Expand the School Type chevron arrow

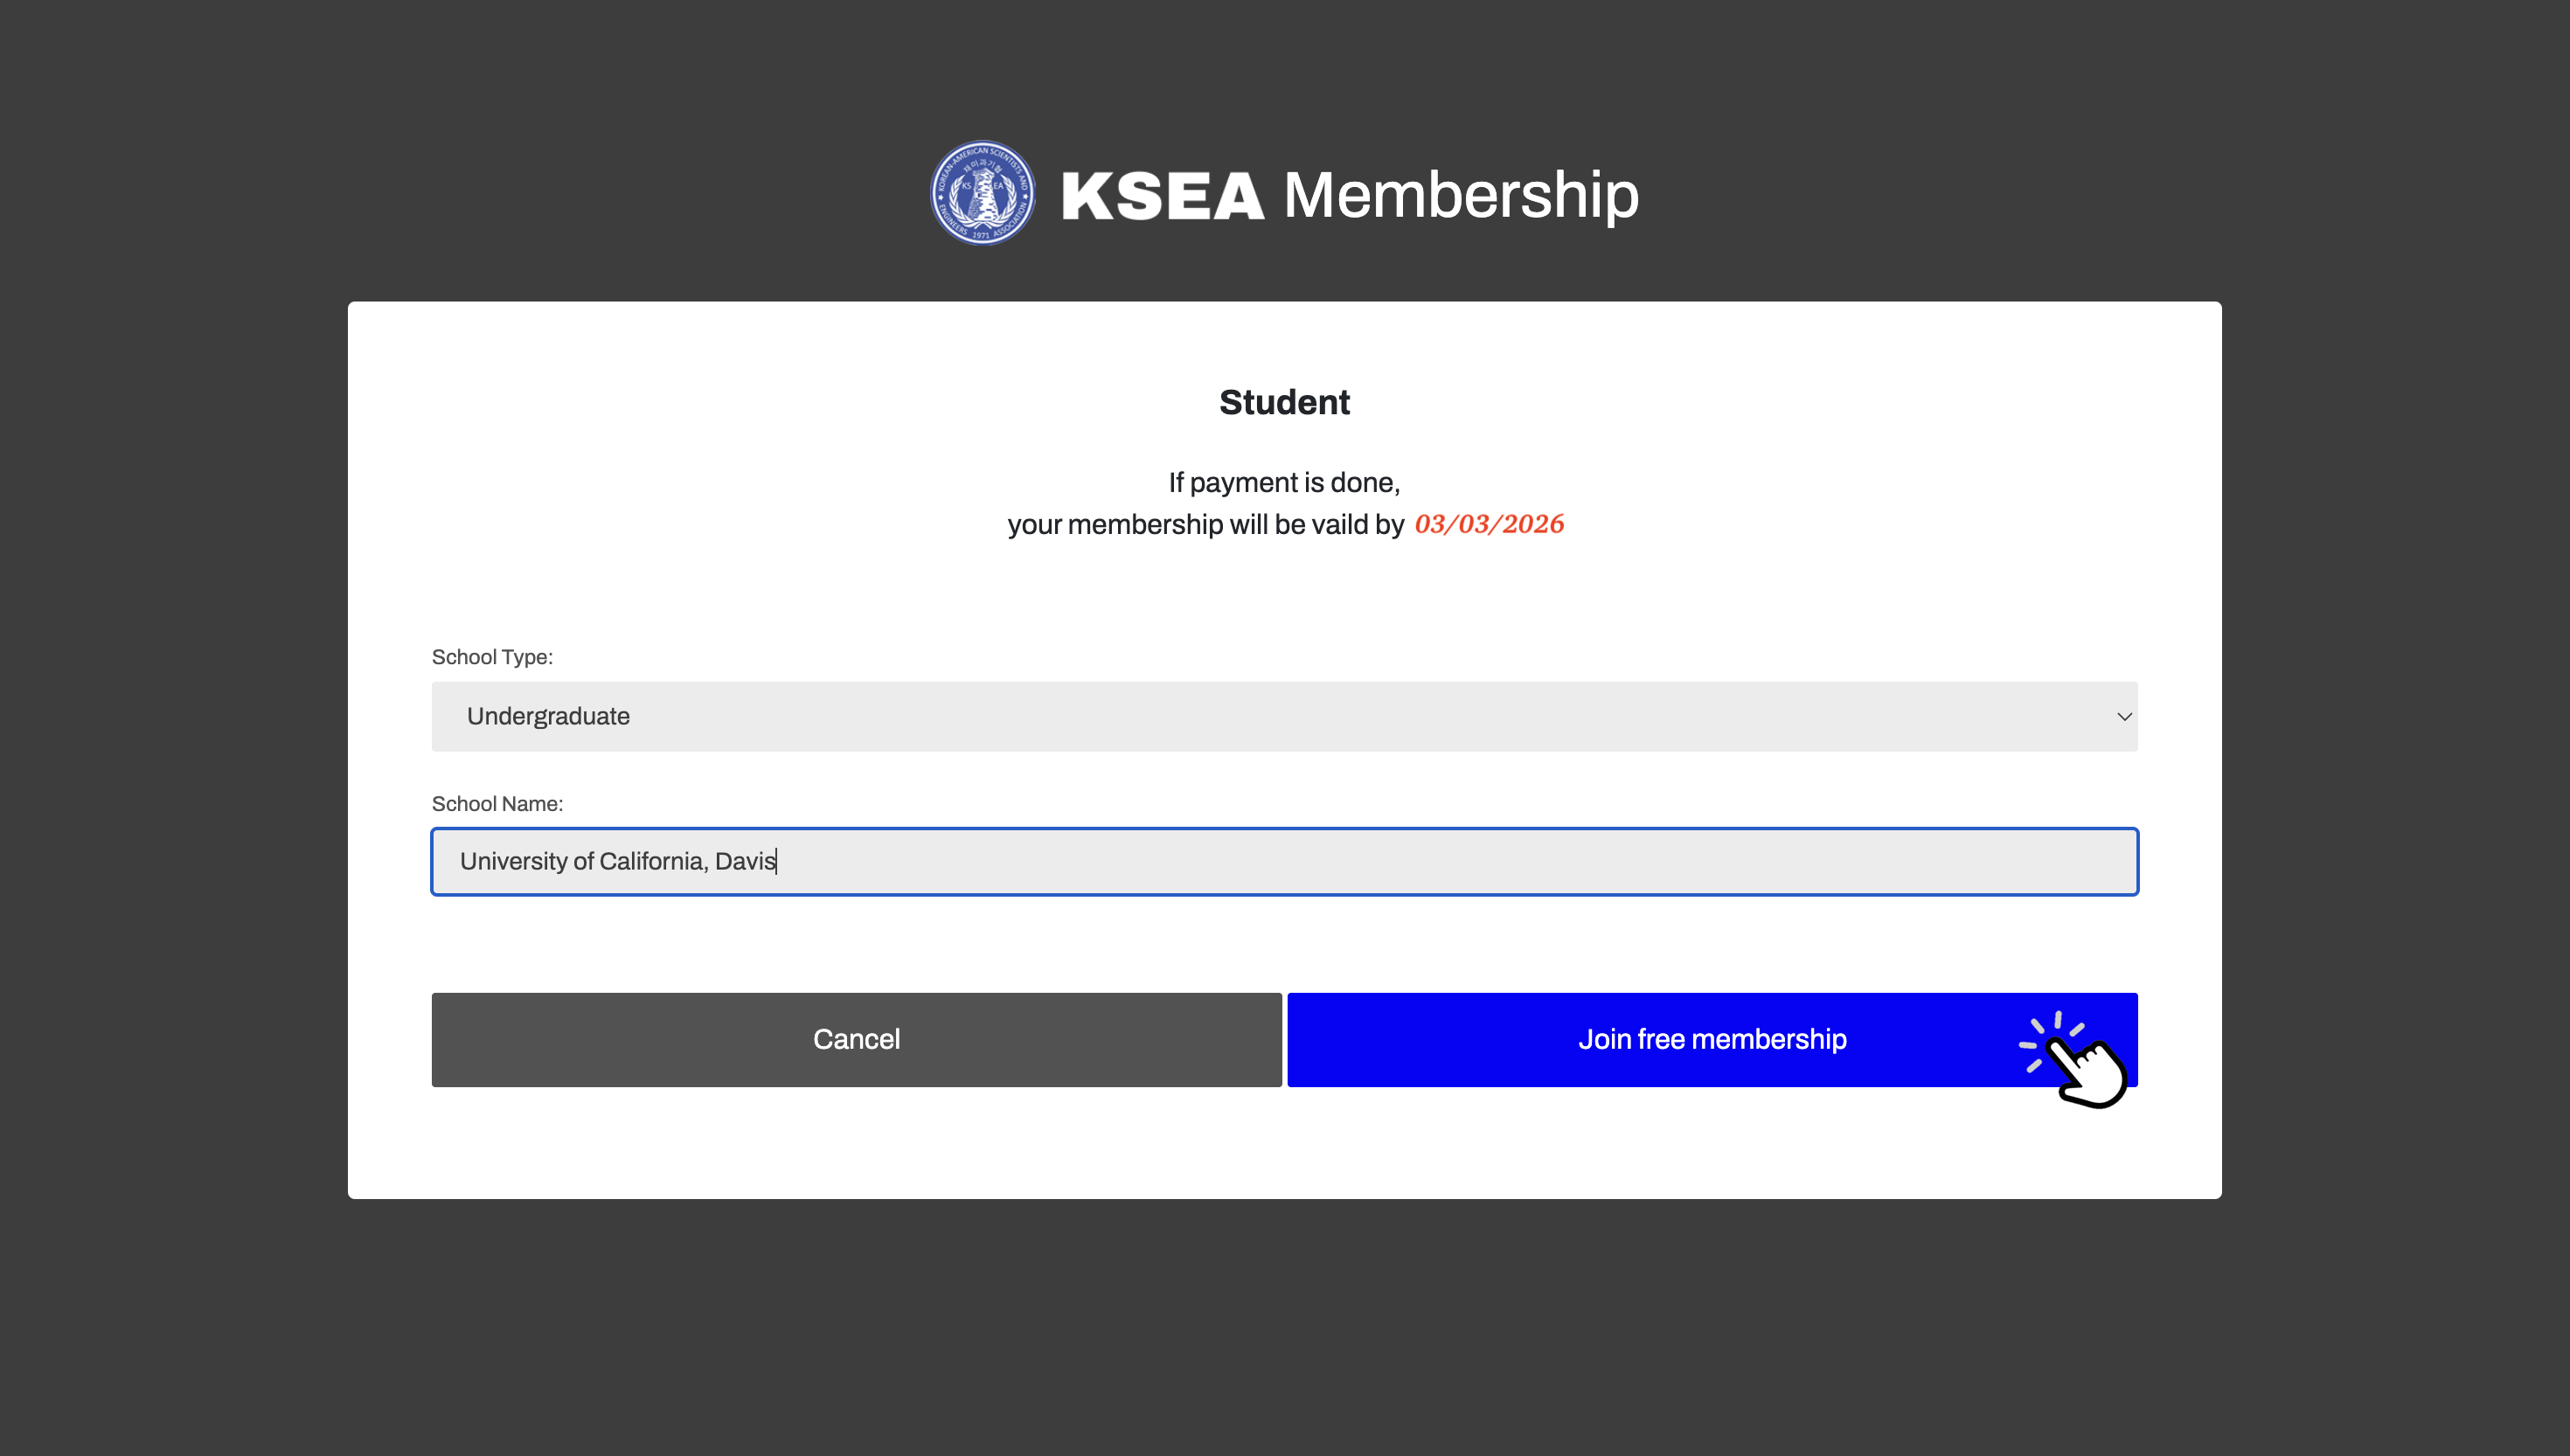pos(2124,717)
